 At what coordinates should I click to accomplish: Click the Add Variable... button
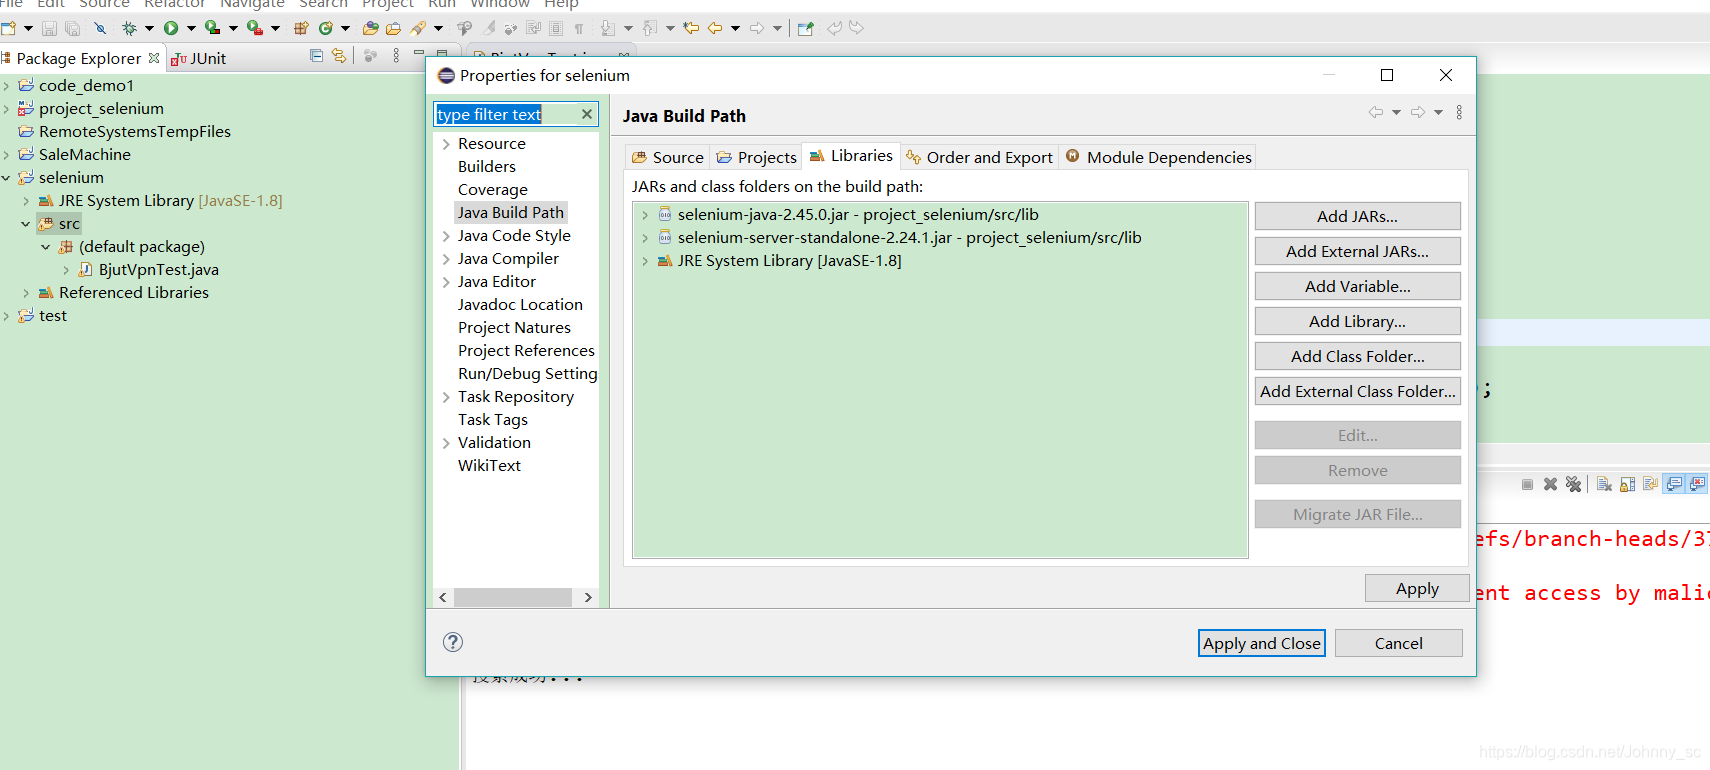click(x=1357, y=286)
